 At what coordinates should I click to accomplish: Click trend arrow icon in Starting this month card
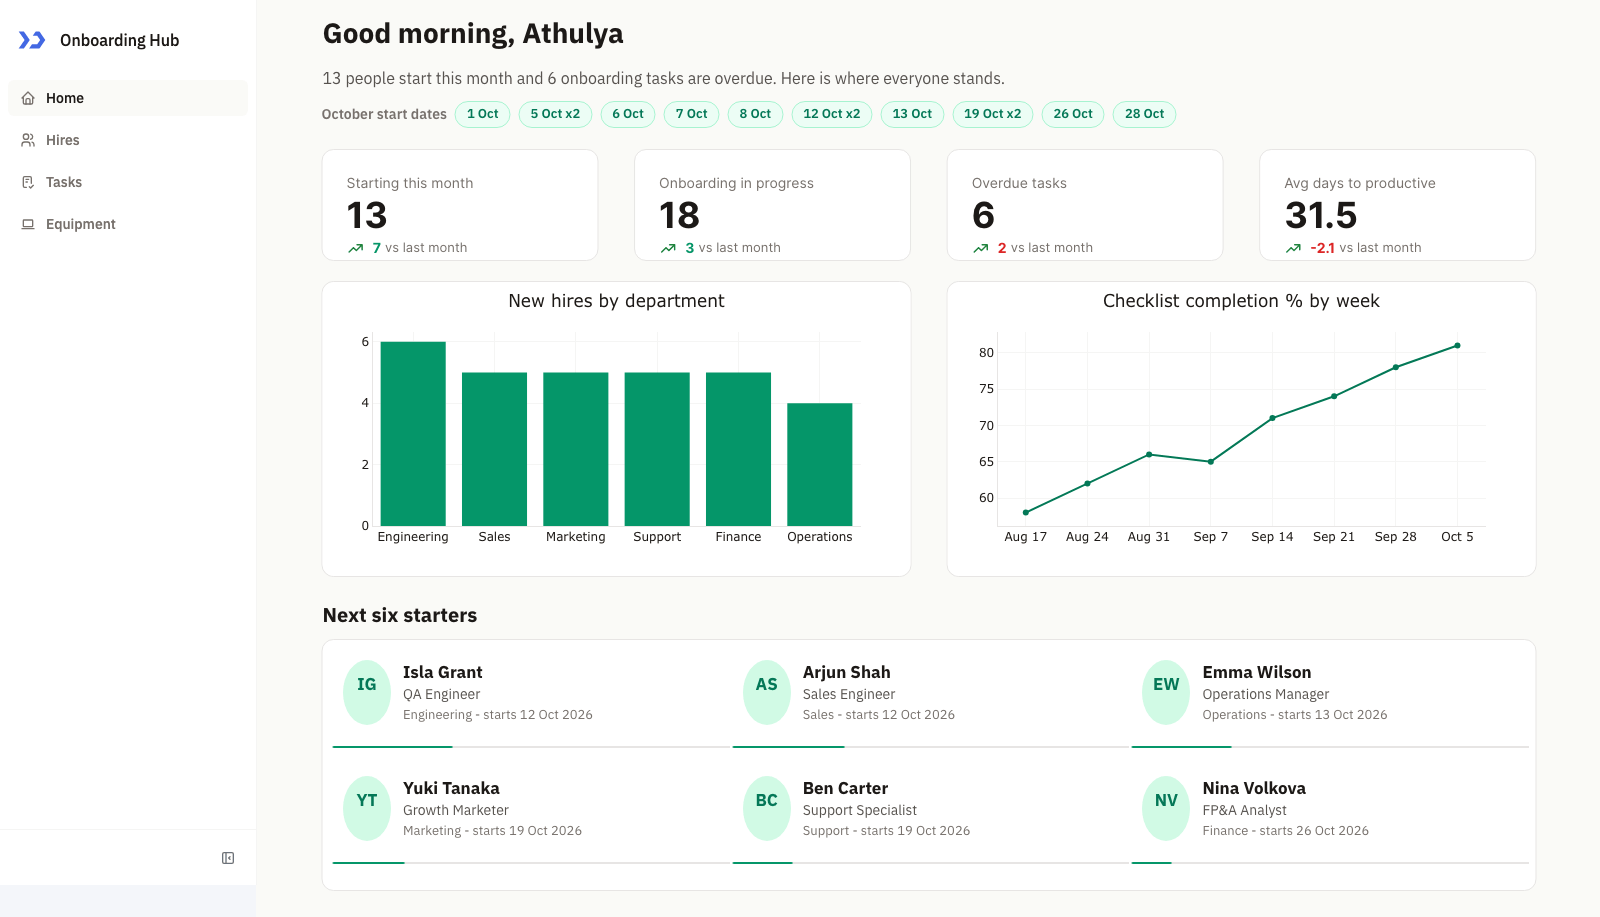(x=356, y=248)
